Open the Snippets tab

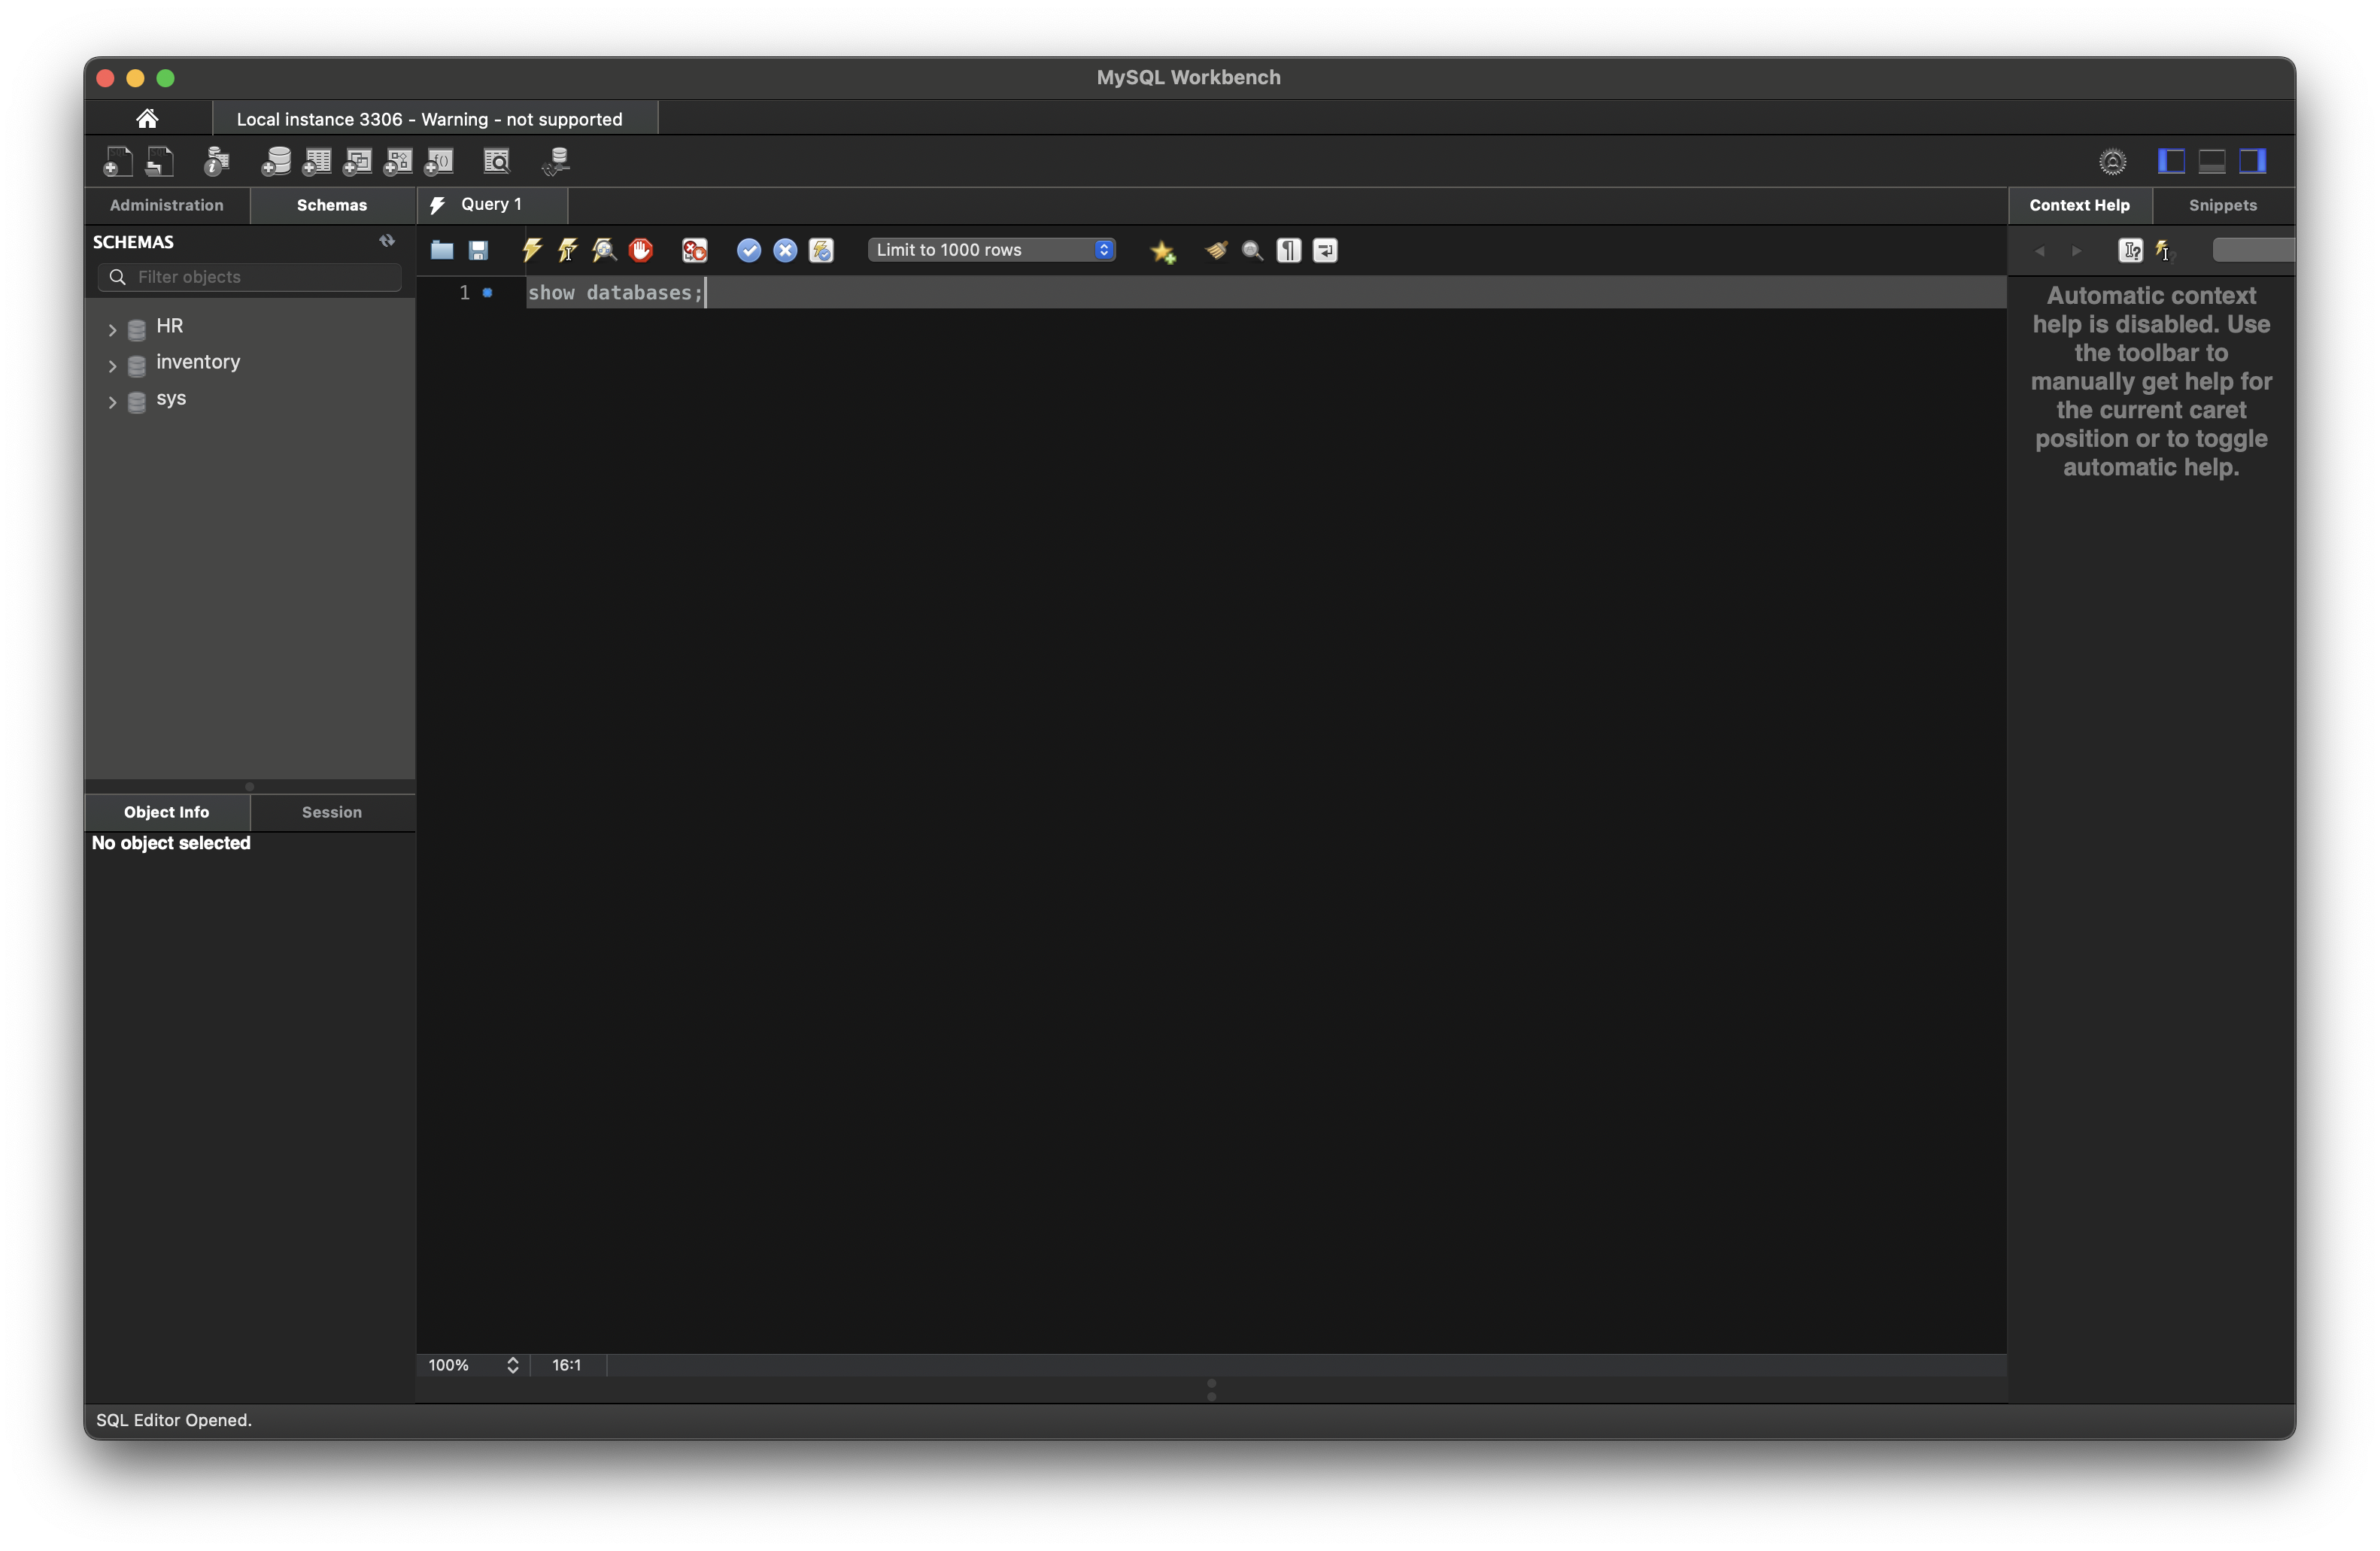(2222, 205)
